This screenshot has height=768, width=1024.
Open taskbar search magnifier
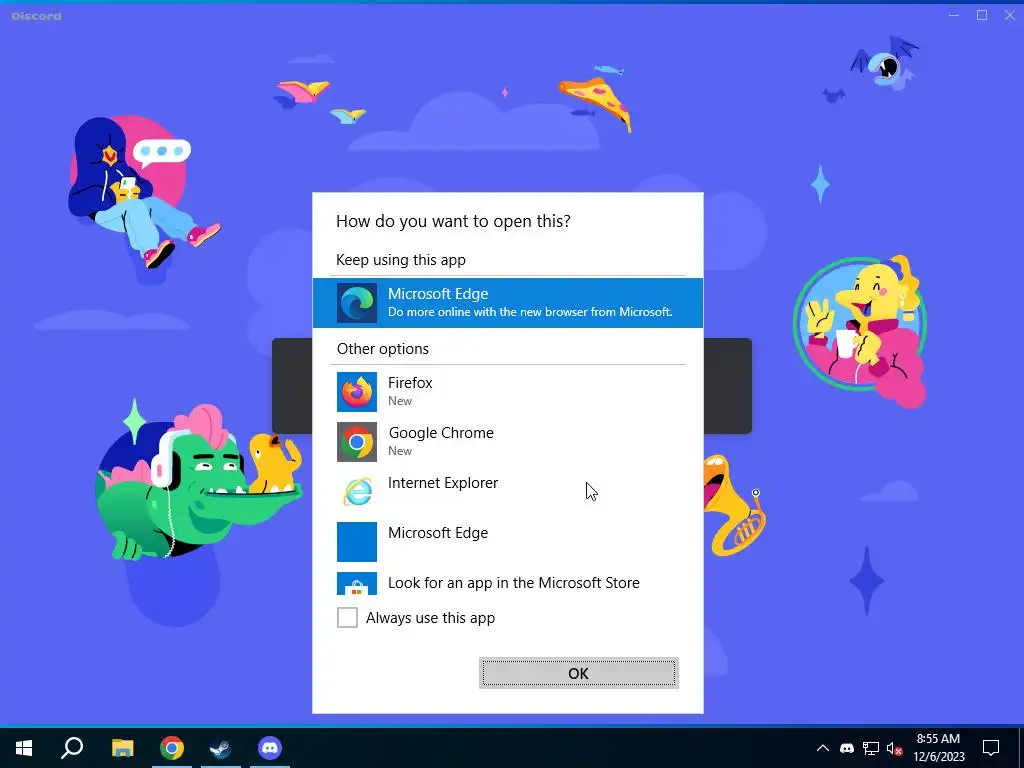(72, 748)
